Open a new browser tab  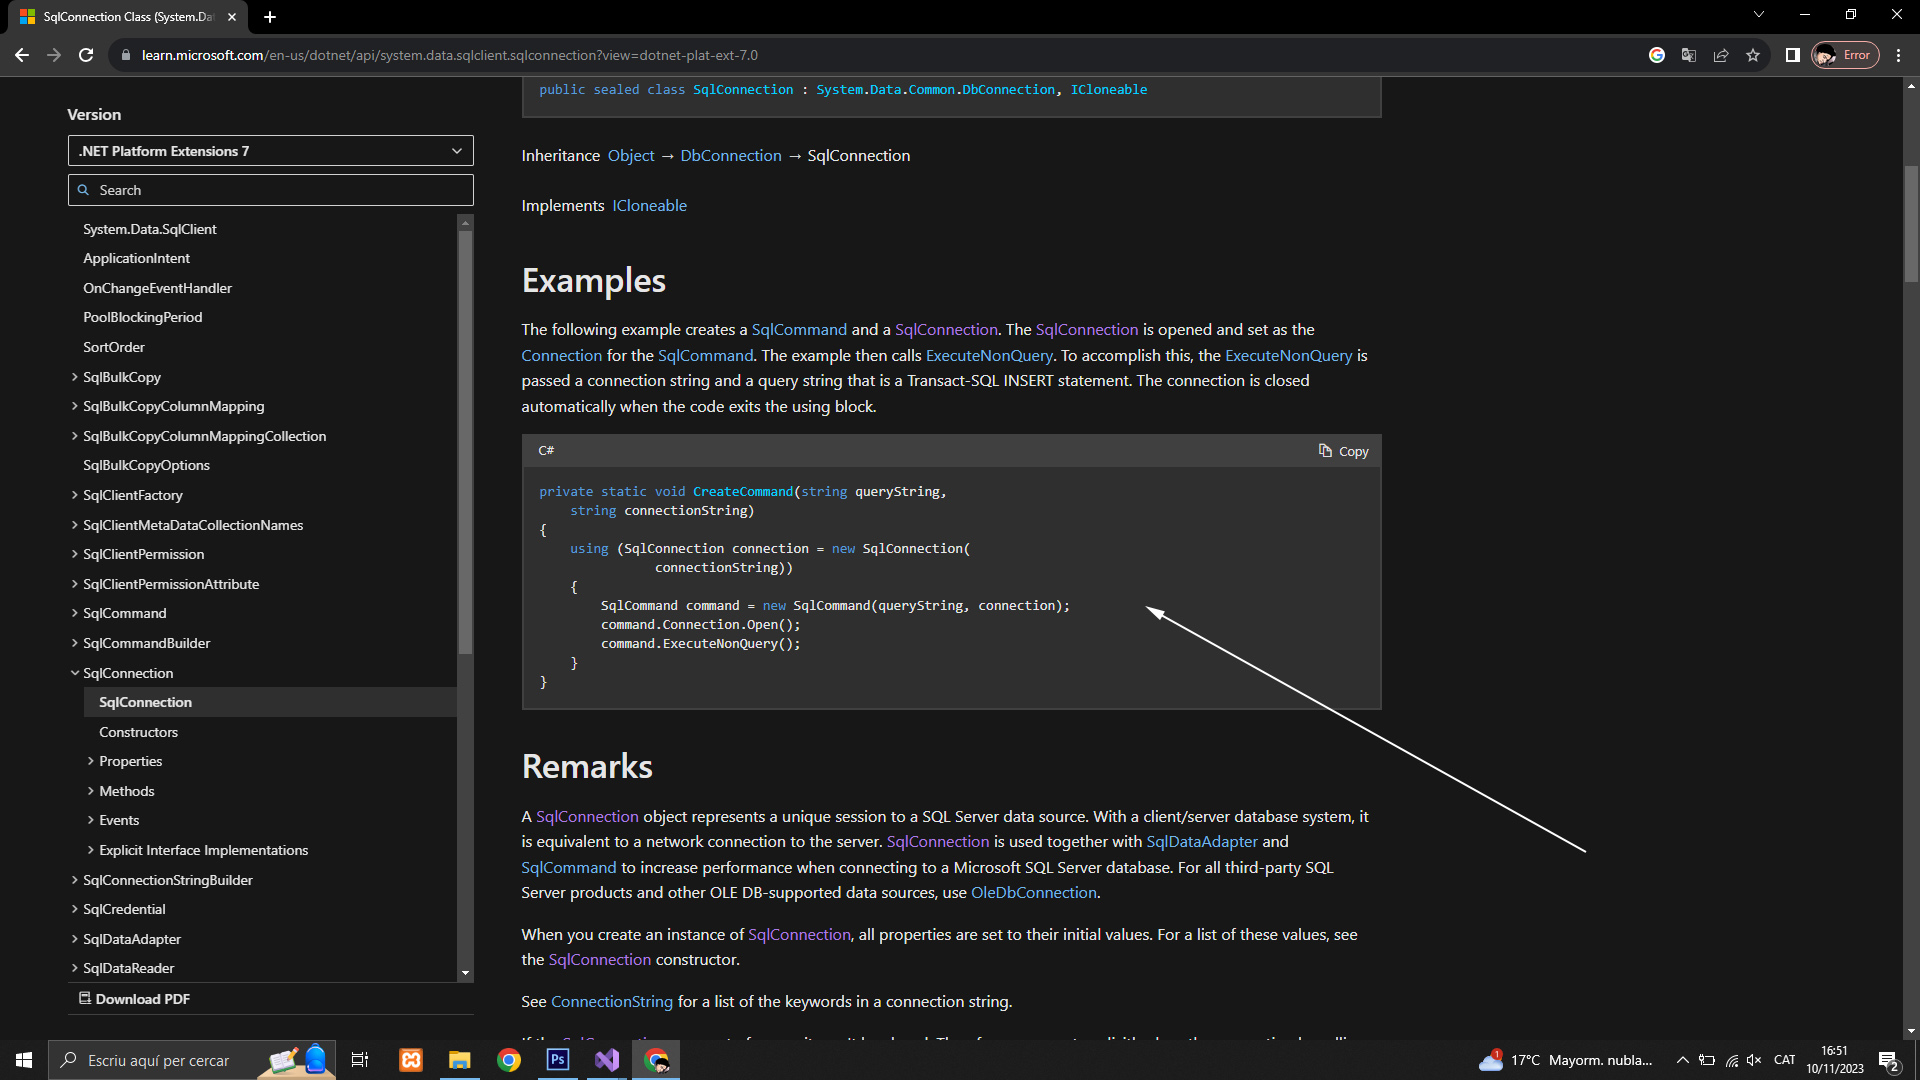[x=270, y=17]
